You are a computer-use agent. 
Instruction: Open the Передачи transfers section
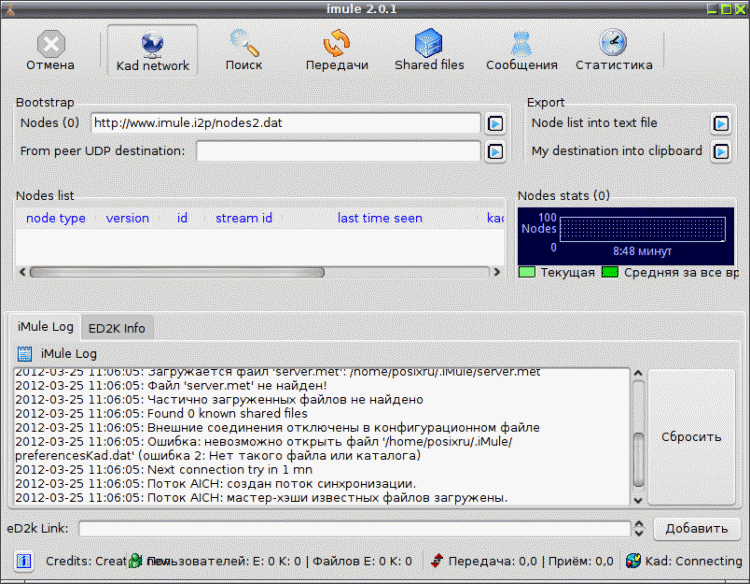coord(337,50)
